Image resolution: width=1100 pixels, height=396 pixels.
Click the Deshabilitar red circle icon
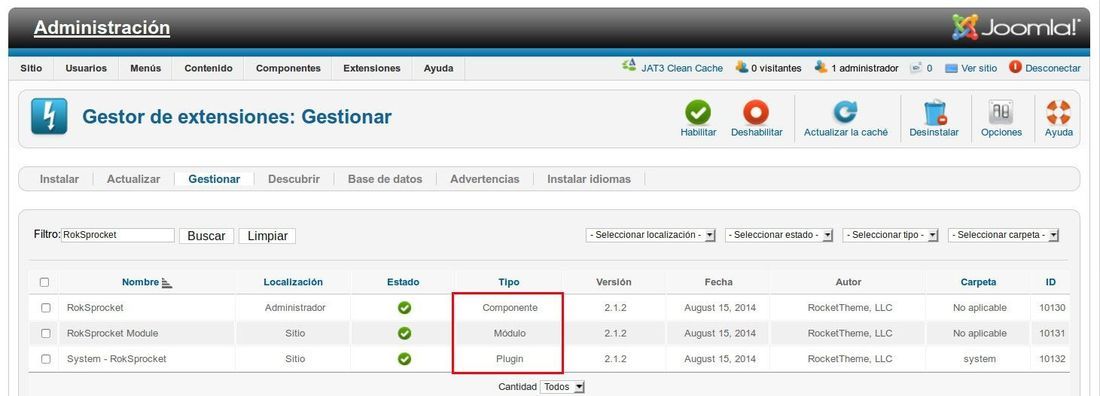point(756,112)
